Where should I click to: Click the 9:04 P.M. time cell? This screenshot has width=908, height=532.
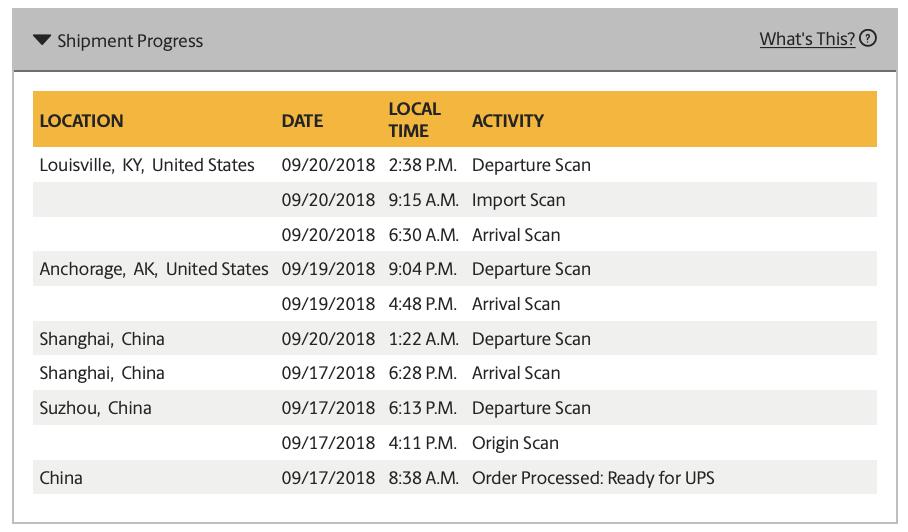423,269
